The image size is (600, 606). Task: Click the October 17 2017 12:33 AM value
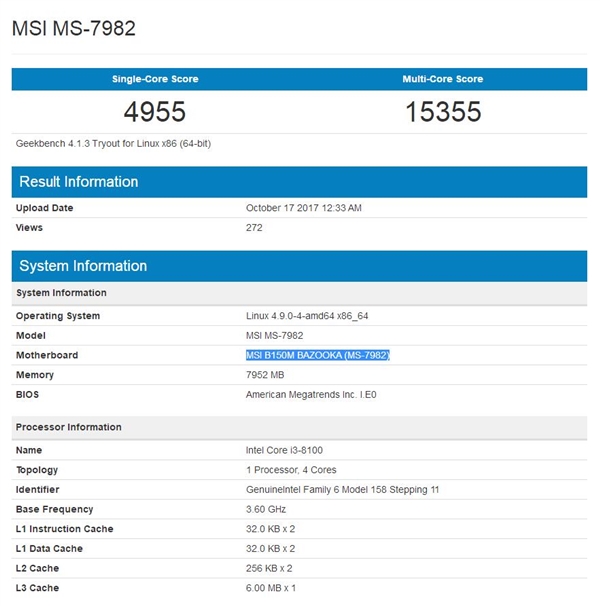click(x=303, y=208)
